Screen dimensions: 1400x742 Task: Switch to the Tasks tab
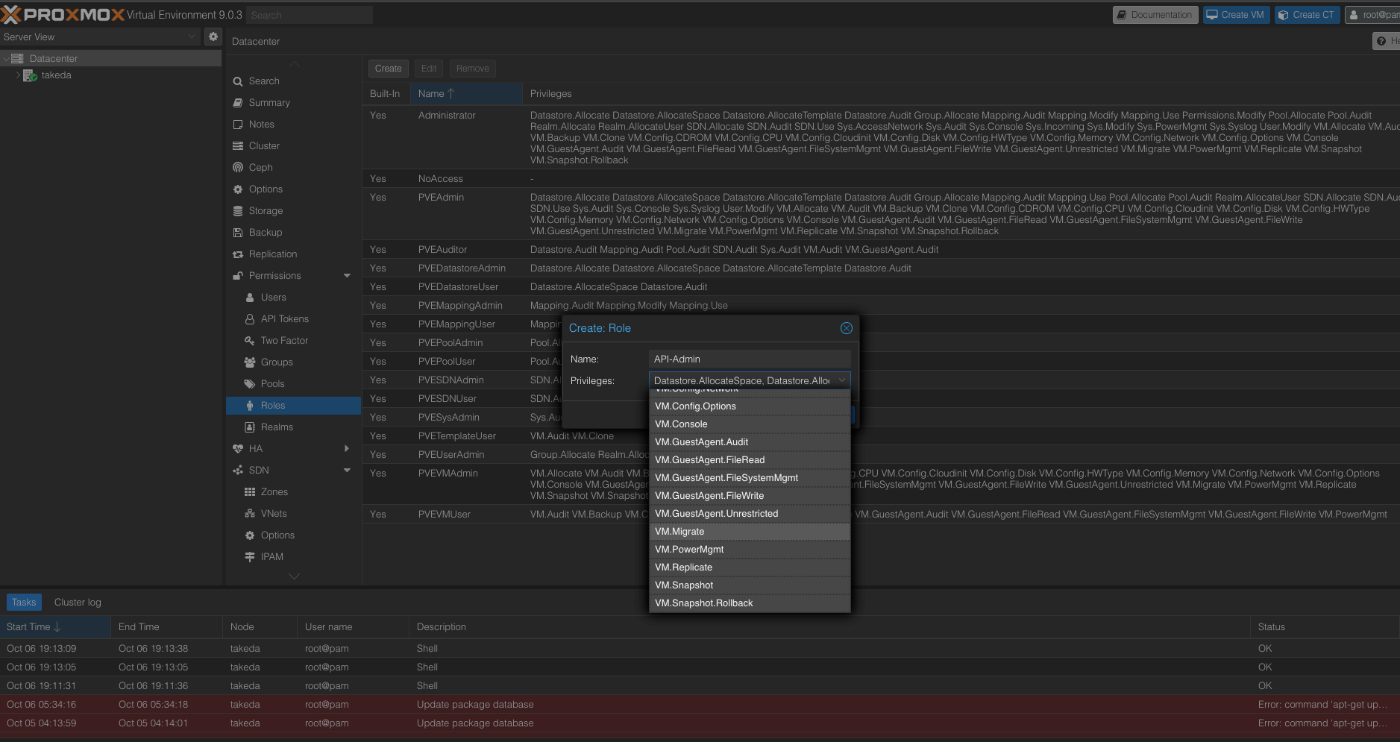click(x=24, y=603)
